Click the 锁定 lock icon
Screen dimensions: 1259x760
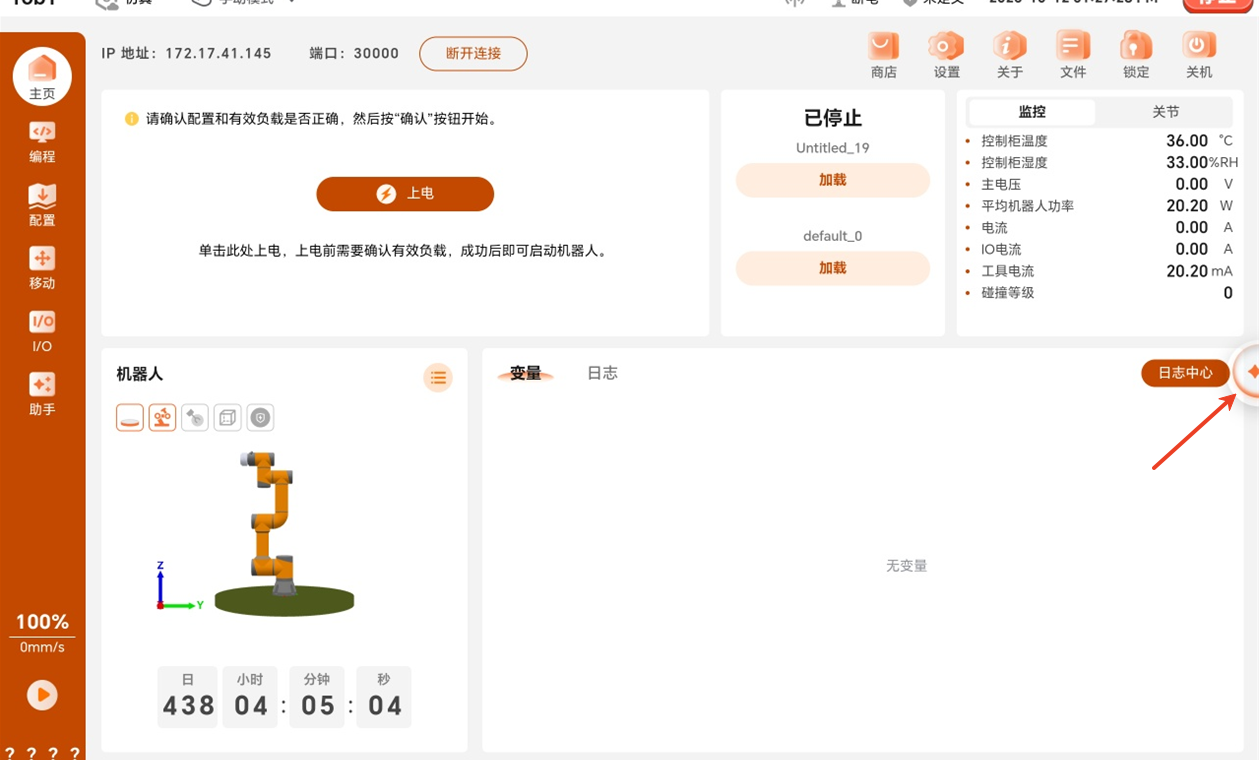(x=1136, y=54)
